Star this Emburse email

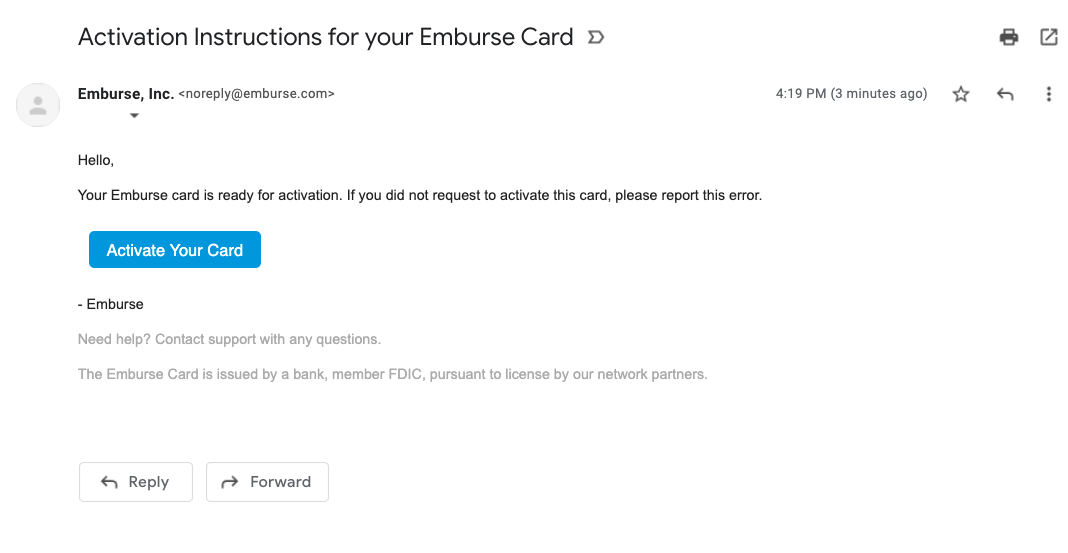point(961,94)
